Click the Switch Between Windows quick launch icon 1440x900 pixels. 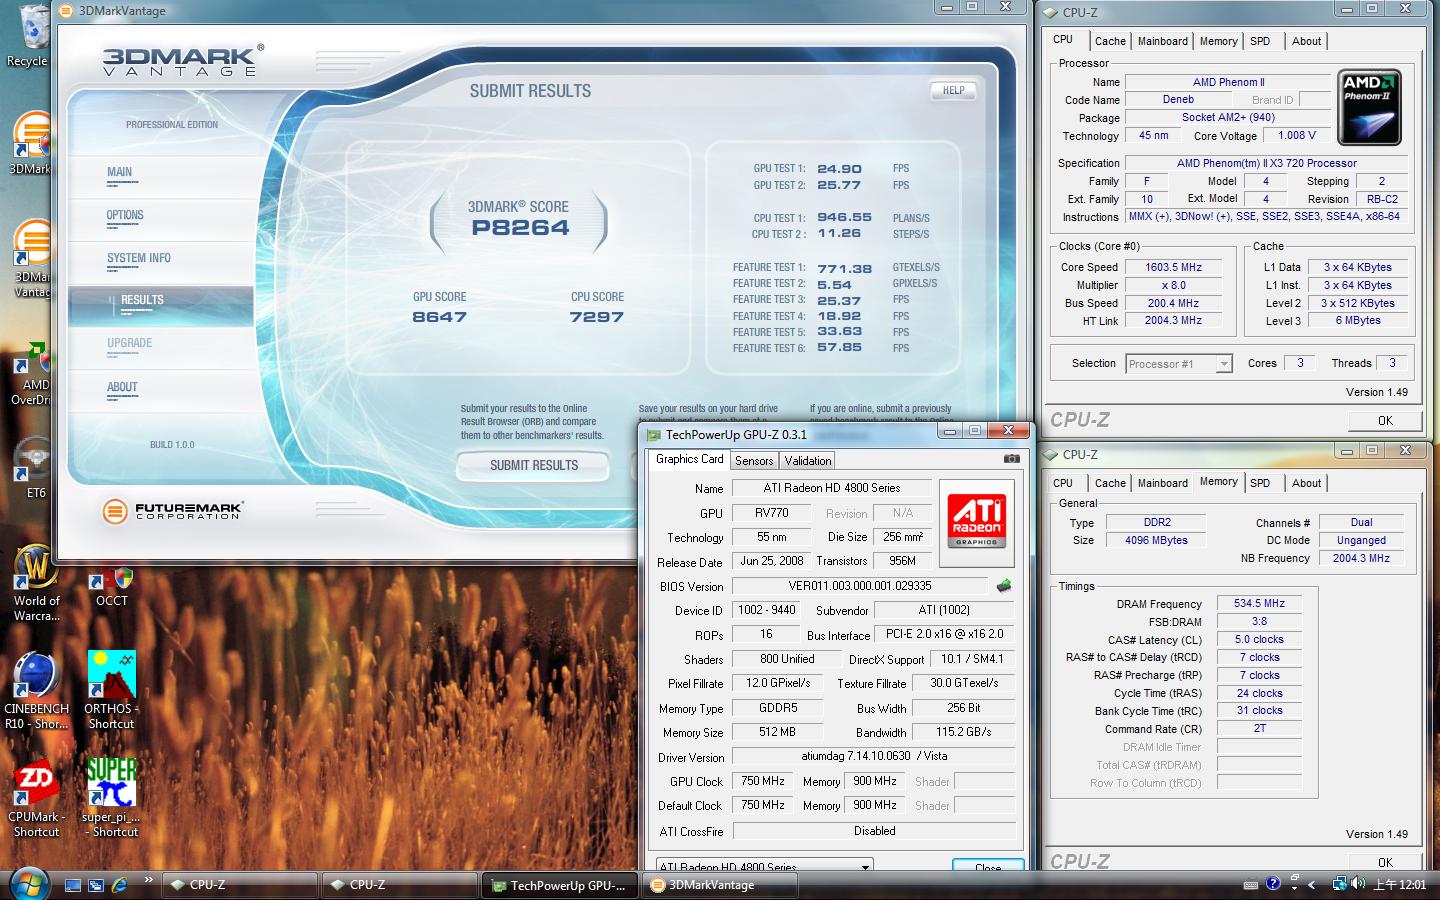click(x=96, y=885)
